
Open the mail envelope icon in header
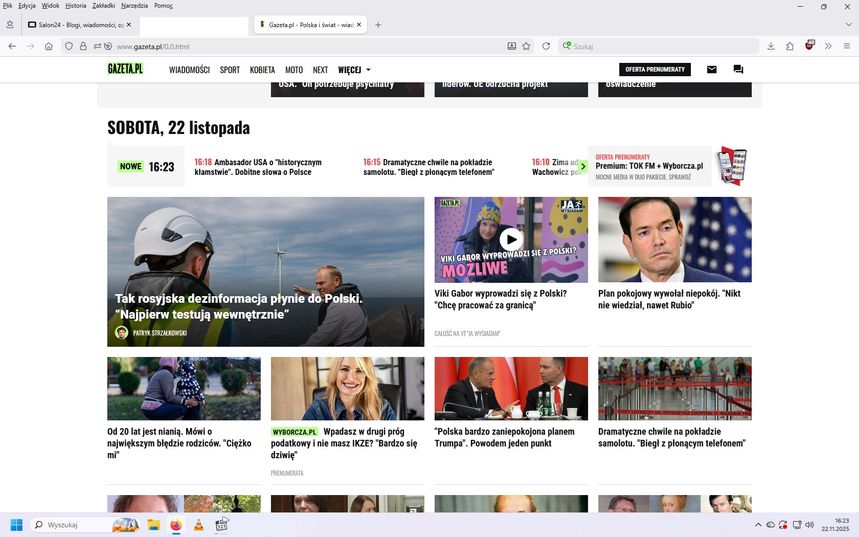(x=712, y=70)
